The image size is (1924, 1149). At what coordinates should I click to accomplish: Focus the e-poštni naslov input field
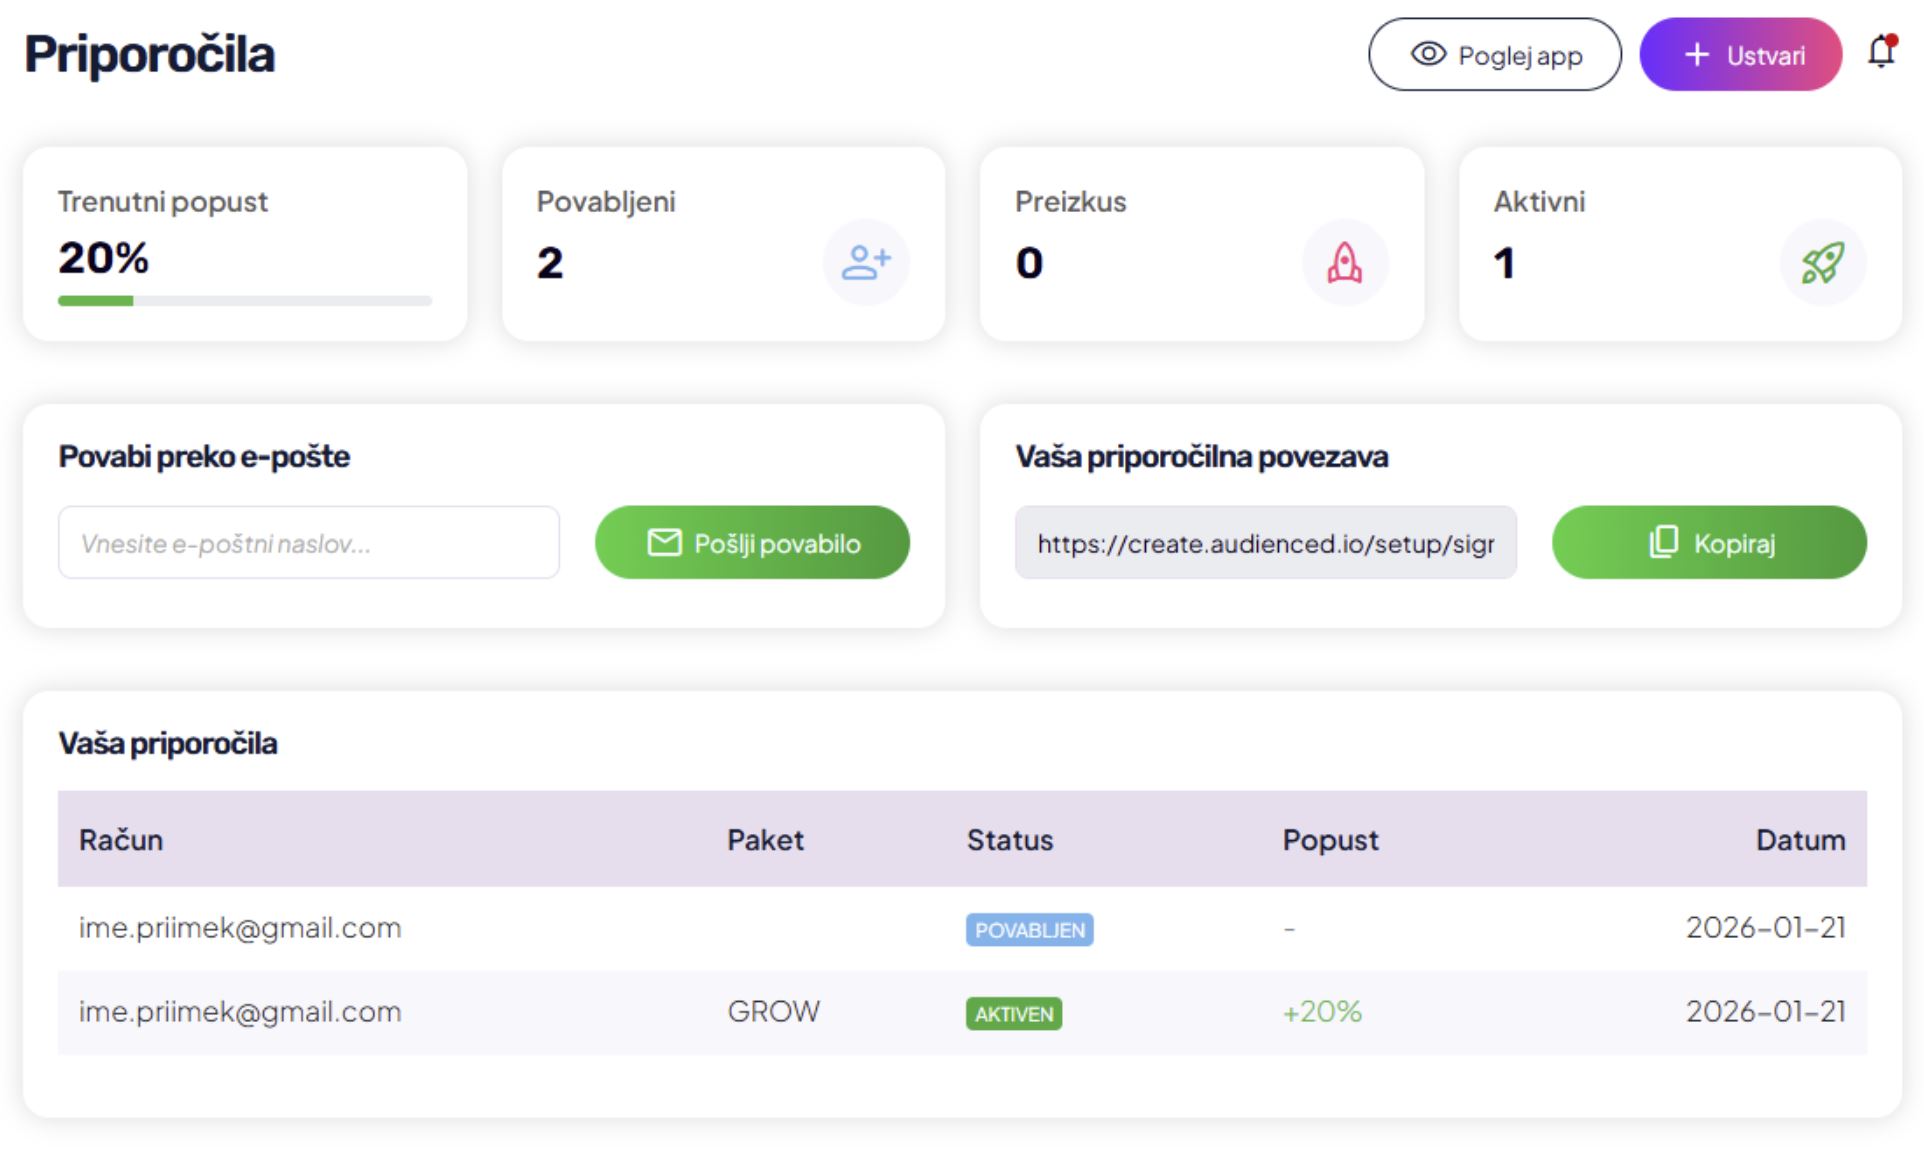tap(308, 543)
